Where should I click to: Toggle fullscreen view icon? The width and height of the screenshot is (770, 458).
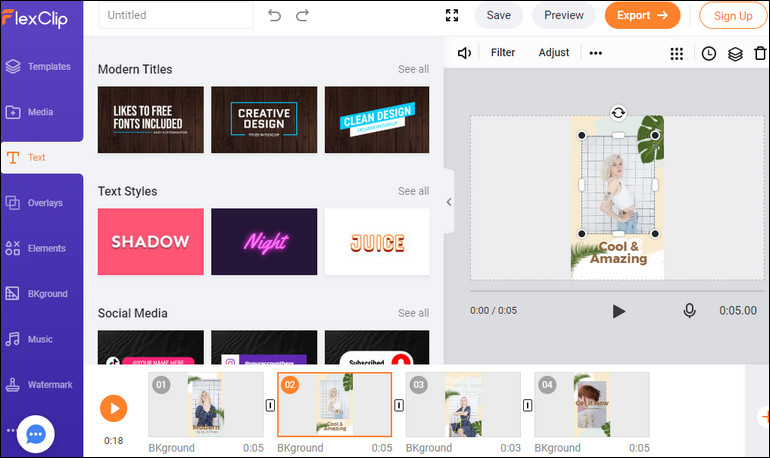[452, 15]
